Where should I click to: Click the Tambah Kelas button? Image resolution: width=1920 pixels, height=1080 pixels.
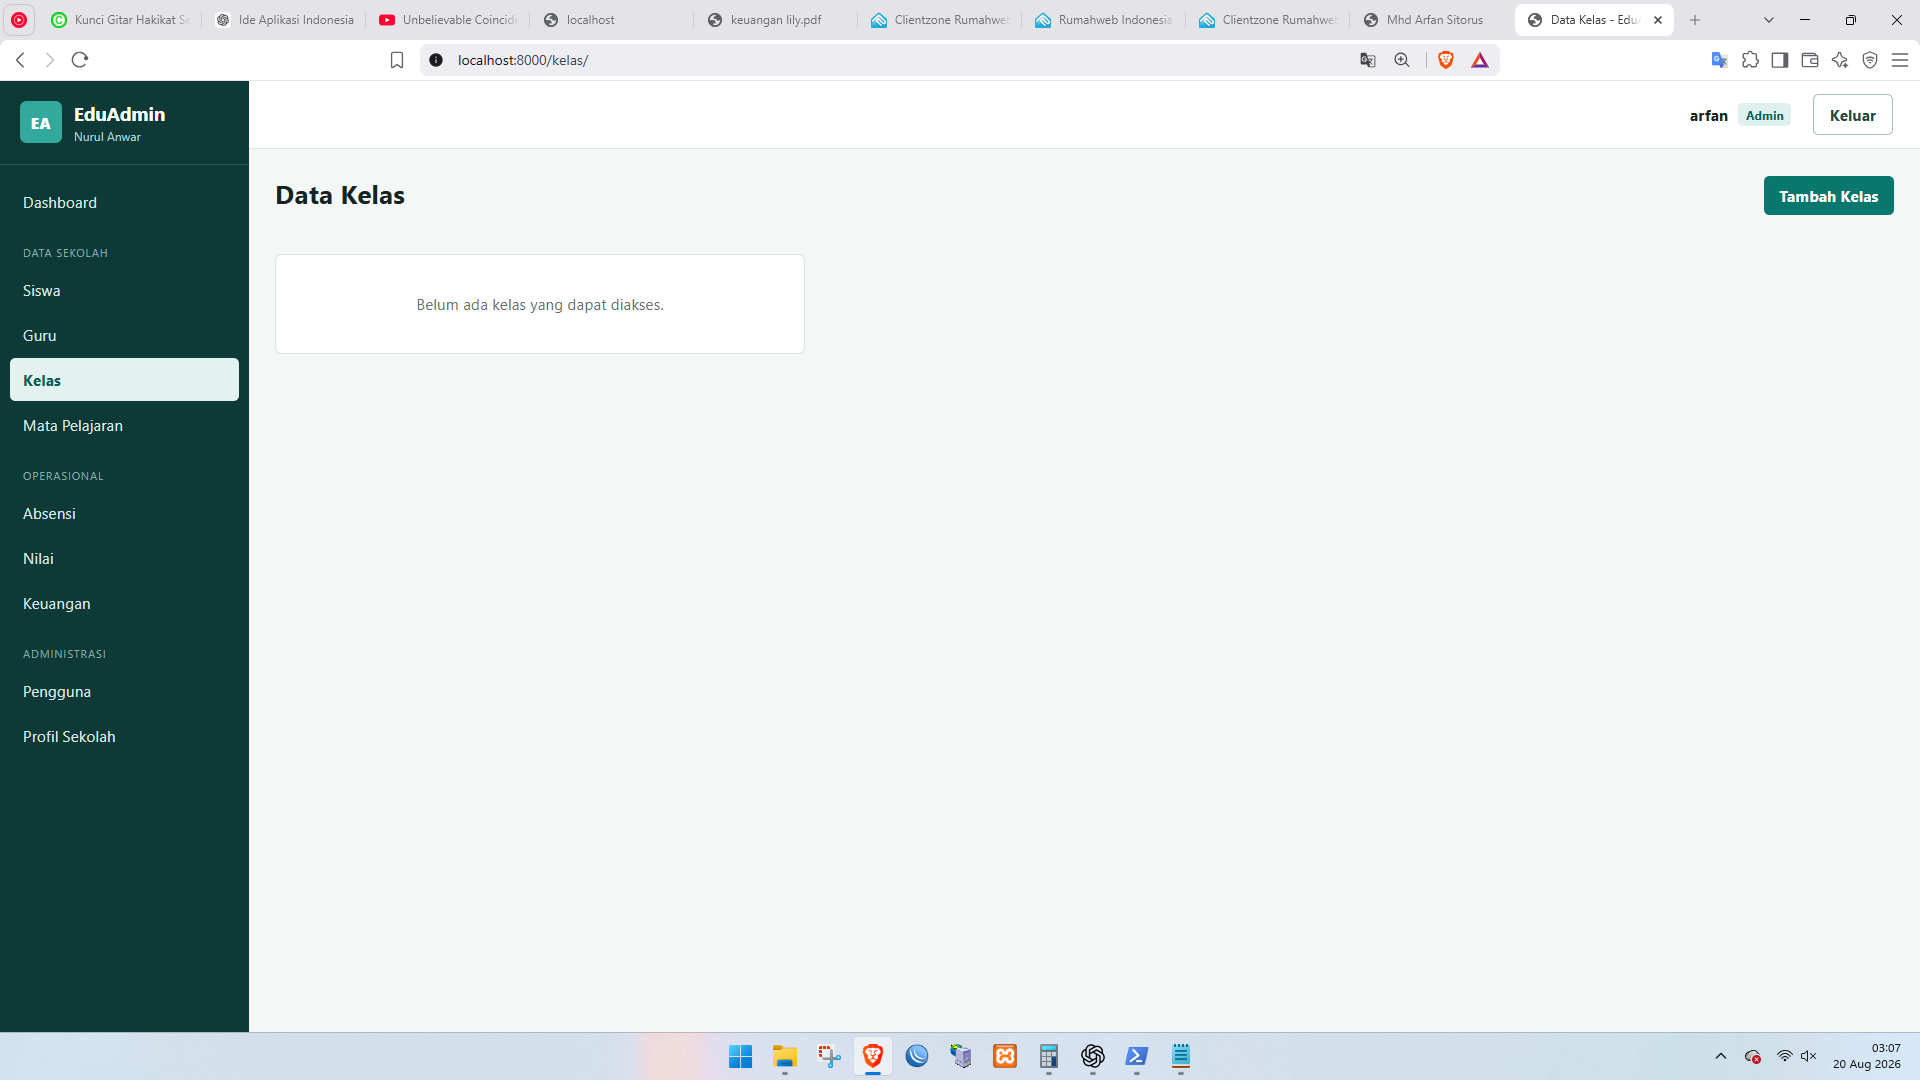coord(1828,196)
